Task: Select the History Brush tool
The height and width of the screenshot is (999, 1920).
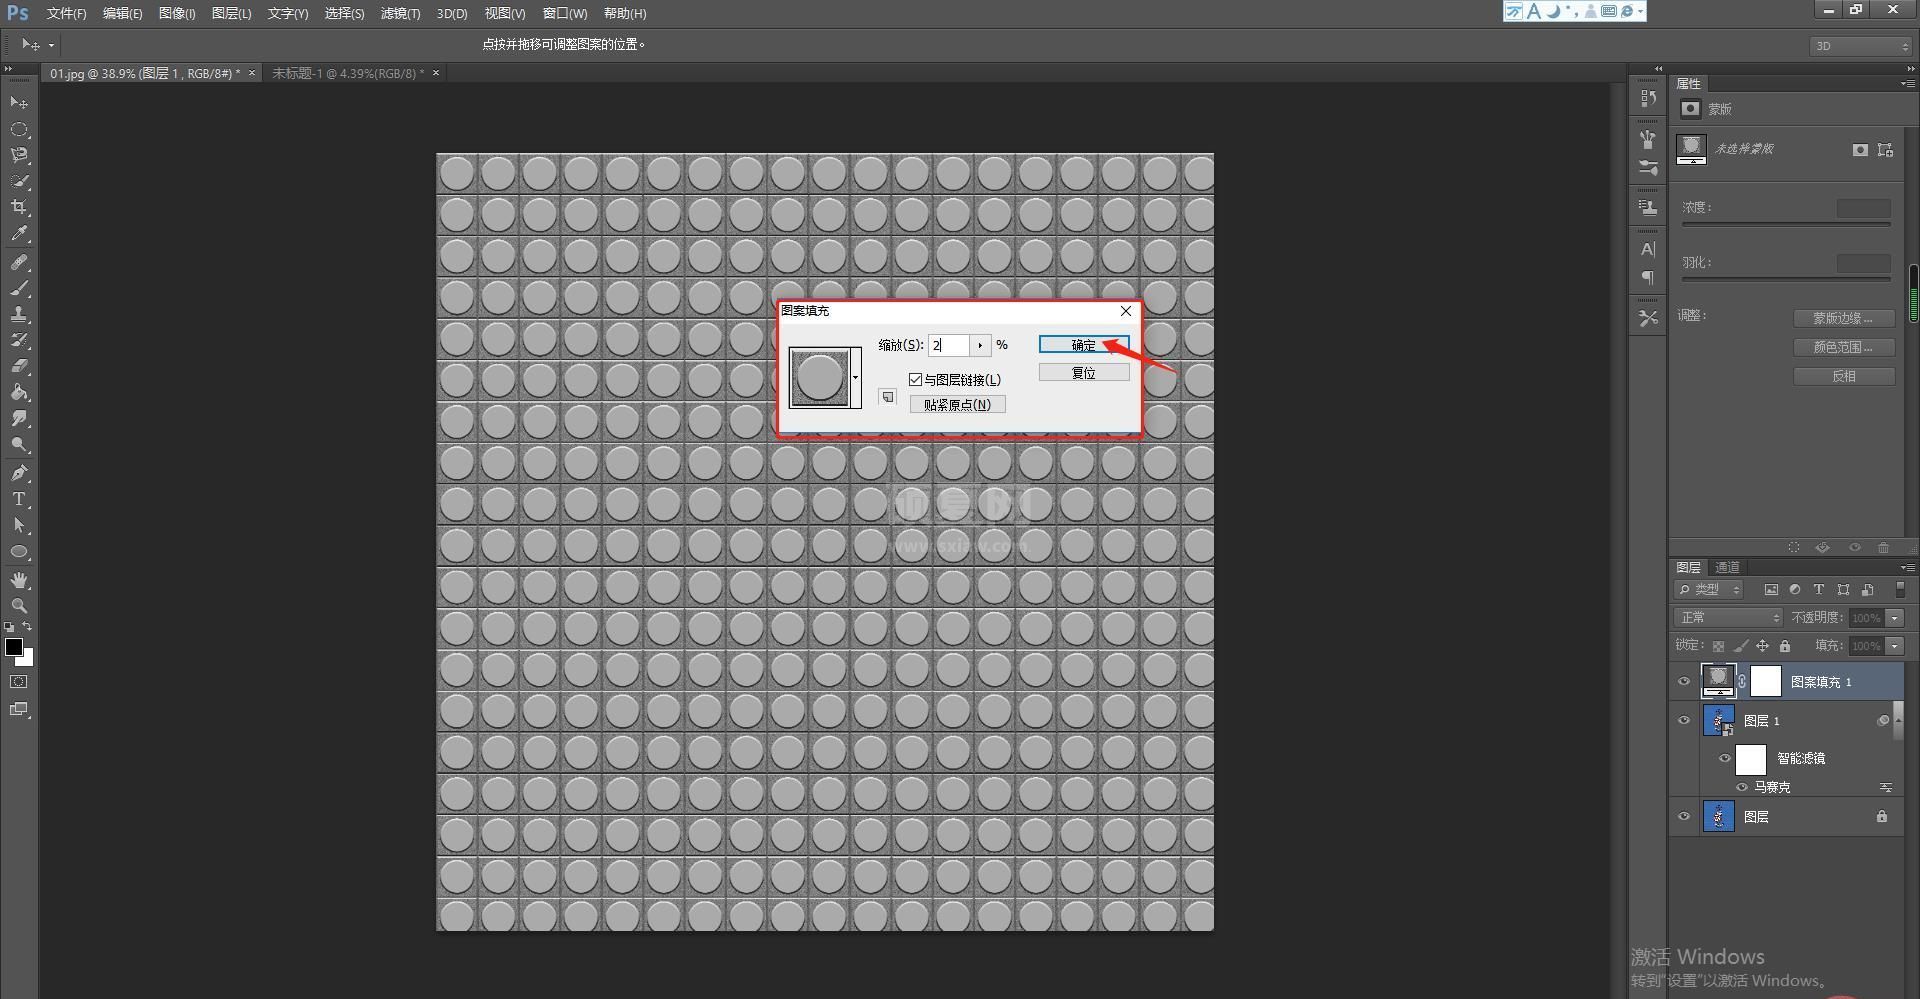Action: [19, 340]
